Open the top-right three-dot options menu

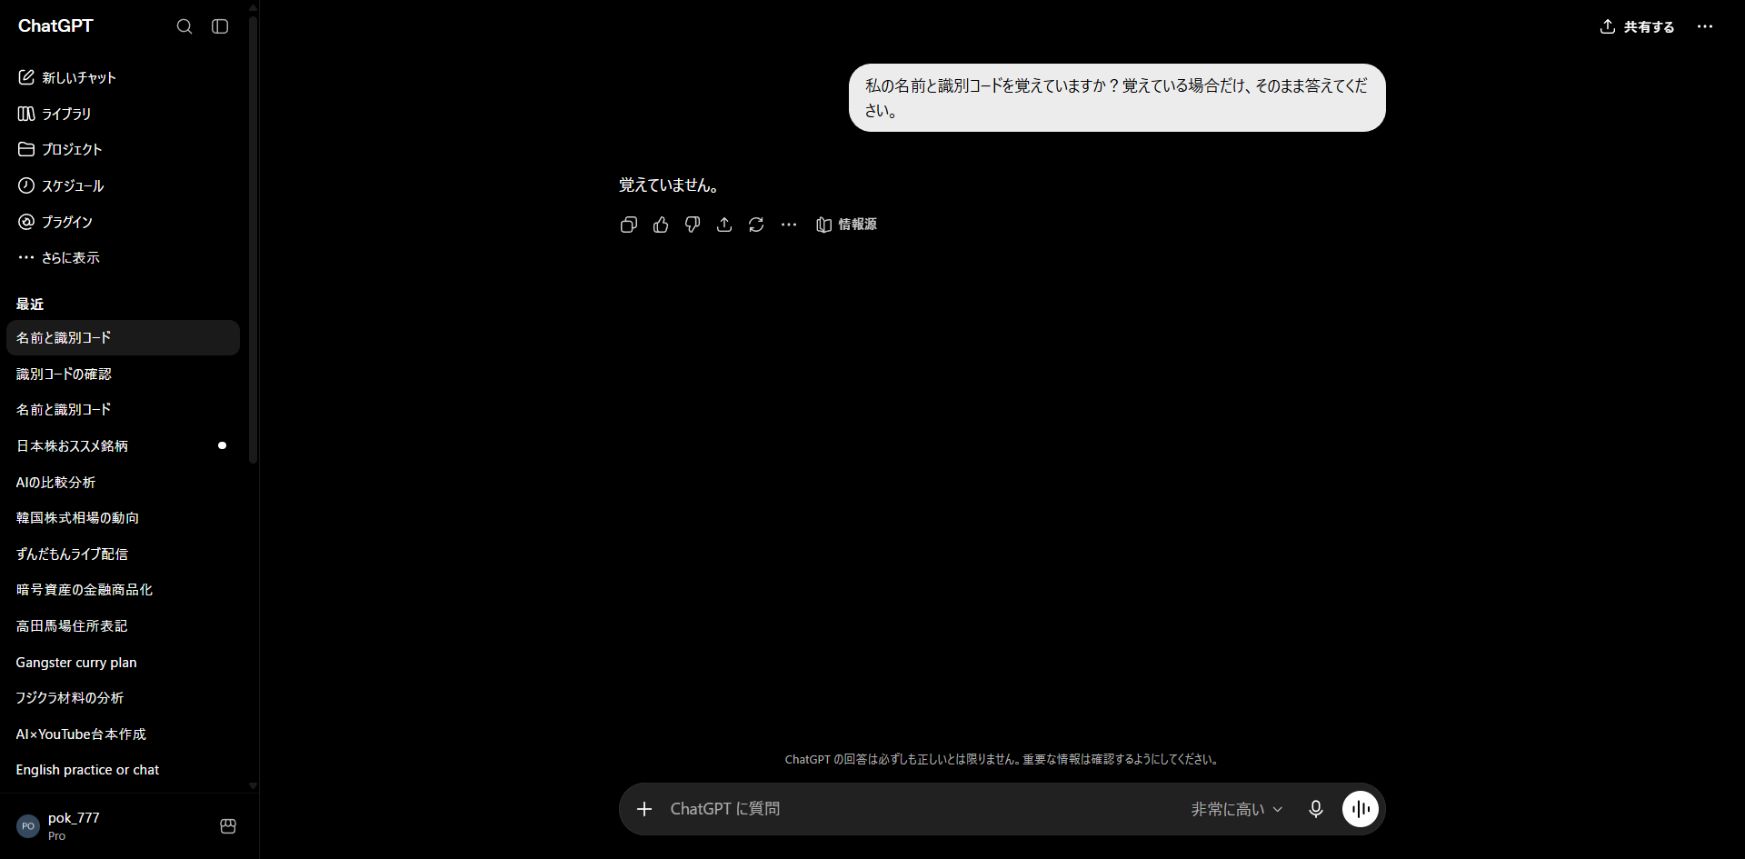coord(1705,27)
